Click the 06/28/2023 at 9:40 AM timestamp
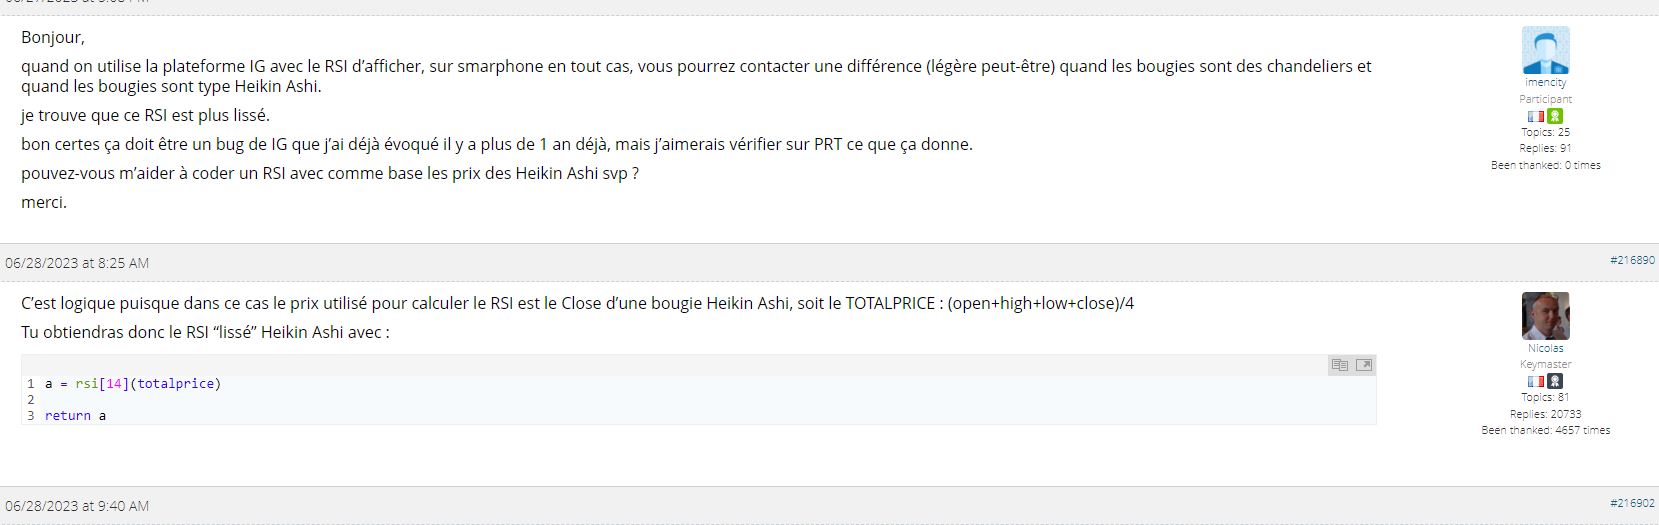 77,506
